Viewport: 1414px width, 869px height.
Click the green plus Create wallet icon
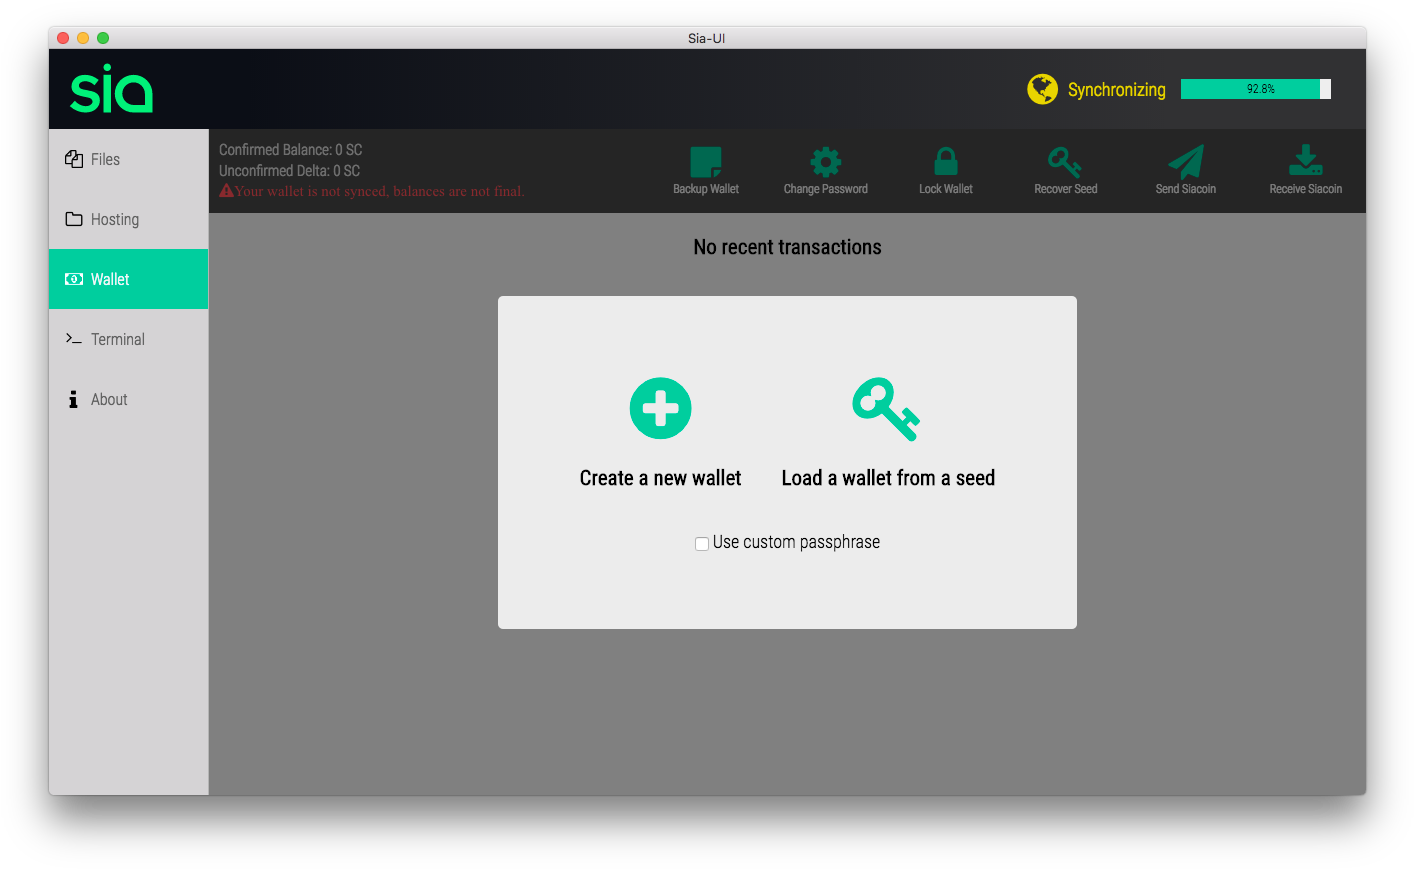[660, 408]
